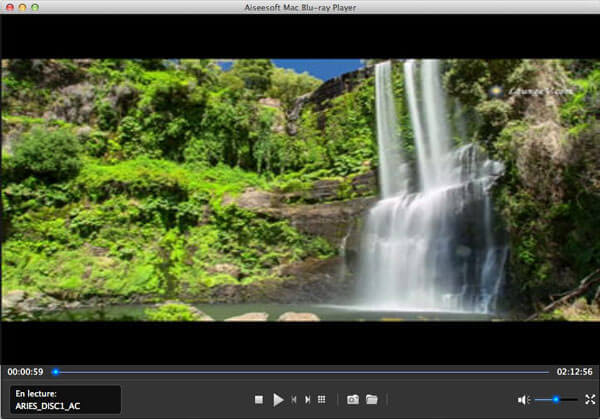
Task: Mute audio via speaker icon
Action: click(x=523, y=400)
